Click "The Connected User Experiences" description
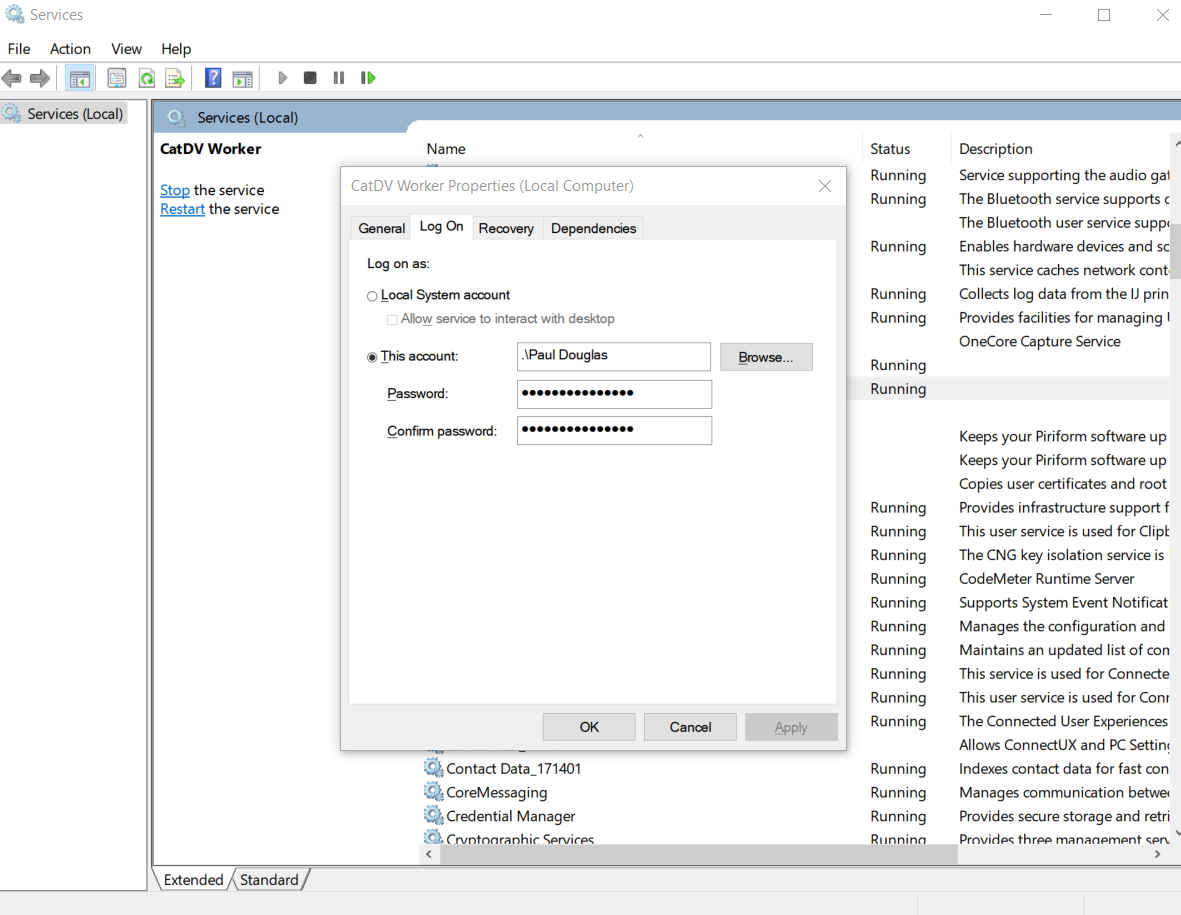The height and width of the screenshot is (915, 1181). click(x=1064, y=721)
